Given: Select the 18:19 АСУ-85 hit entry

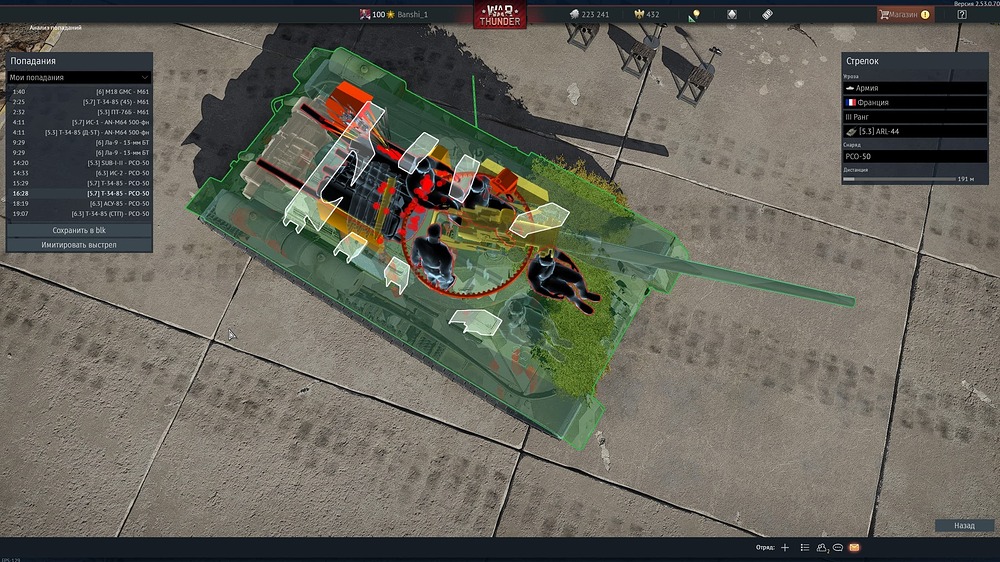Looking at the screenshot, I should pos(79,203).
